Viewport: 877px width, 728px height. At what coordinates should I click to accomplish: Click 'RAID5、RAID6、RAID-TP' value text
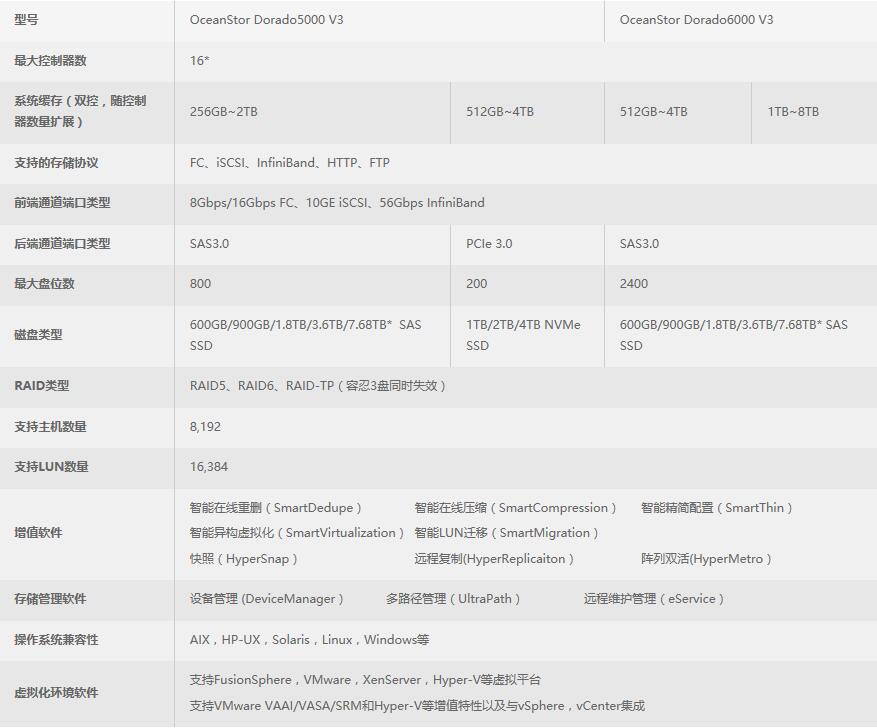pos(262,386)
